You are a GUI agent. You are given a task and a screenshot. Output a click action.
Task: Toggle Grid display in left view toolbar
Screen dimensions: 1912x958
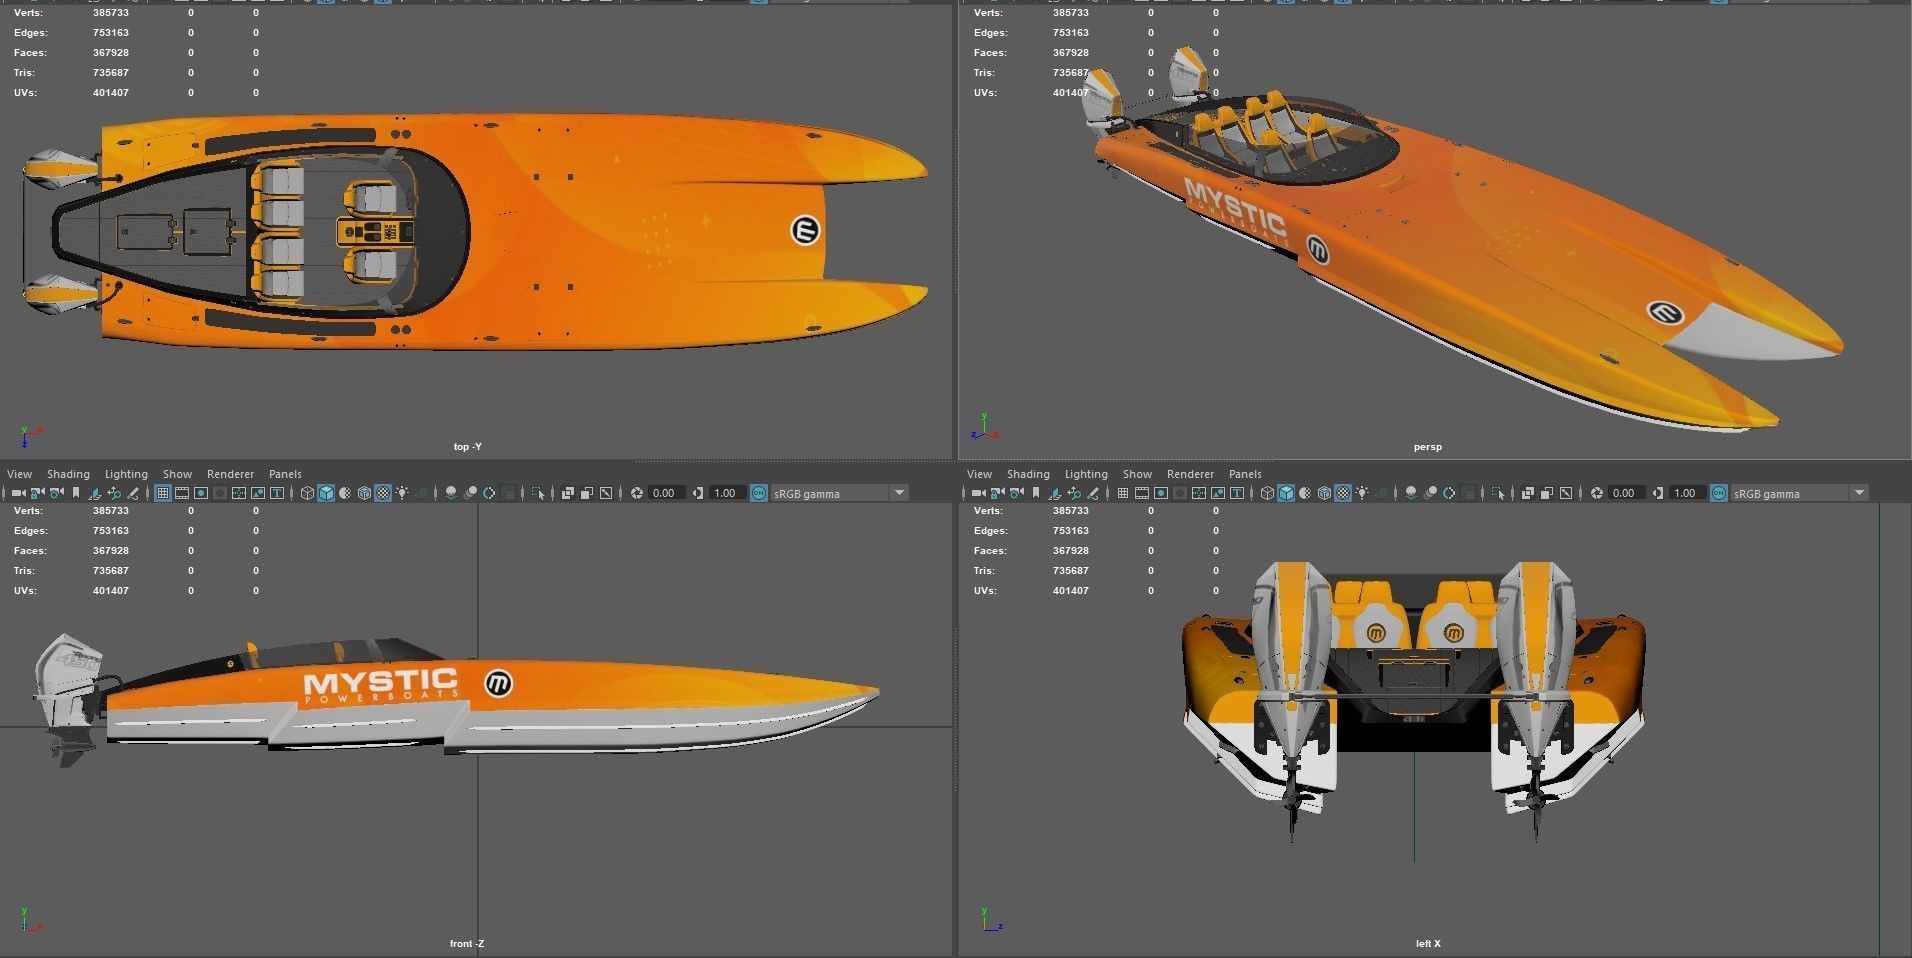click(1123, 493)
